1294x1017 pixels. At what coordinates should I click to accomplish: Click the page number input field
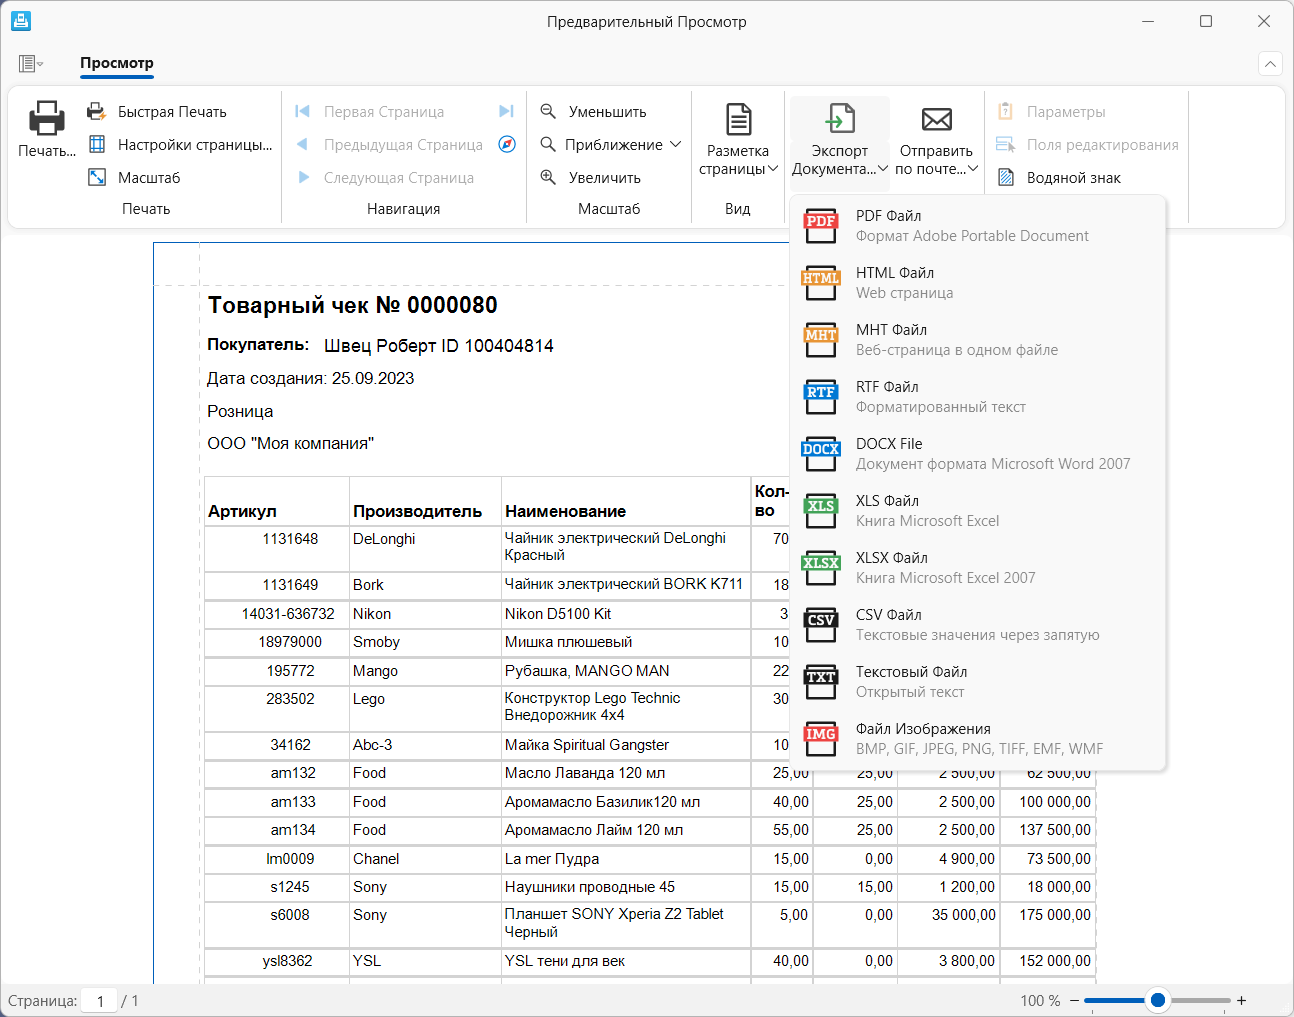(100, 1000)
